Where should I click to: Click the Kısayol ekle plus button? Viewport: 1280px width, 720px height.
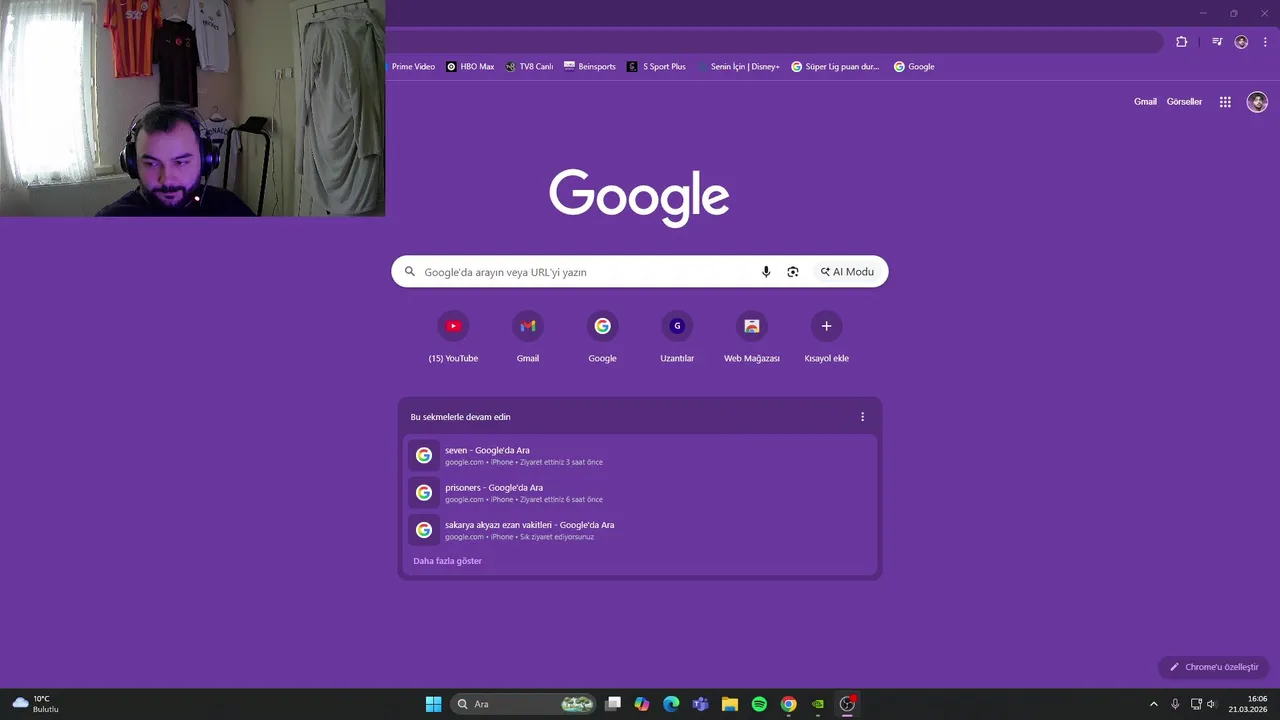(826, 326)
